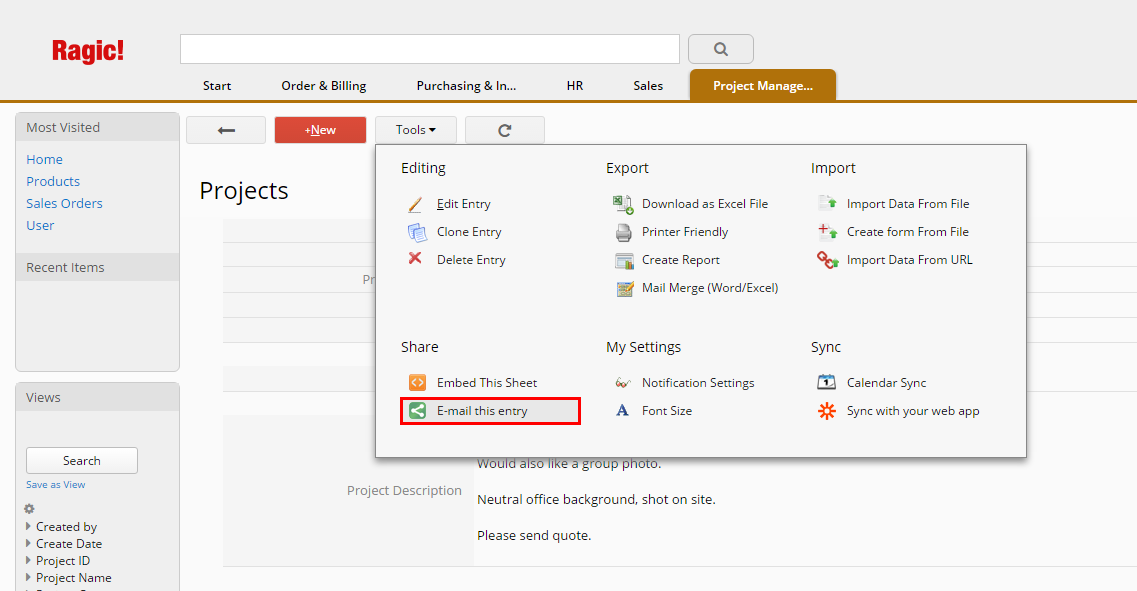Viewport: 1137px width, 591px height.
Task: Select Delete Entry menu item
Action: pos(471,260)
